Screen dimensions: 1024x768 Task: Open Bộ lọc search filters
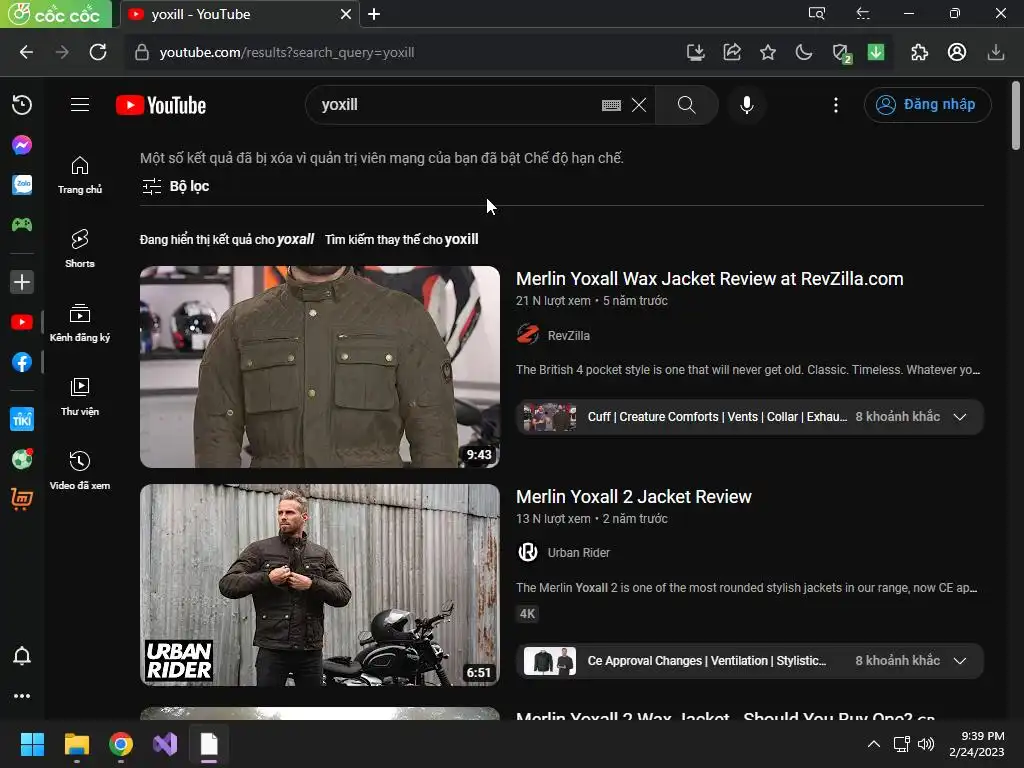[x=176, y=186]
